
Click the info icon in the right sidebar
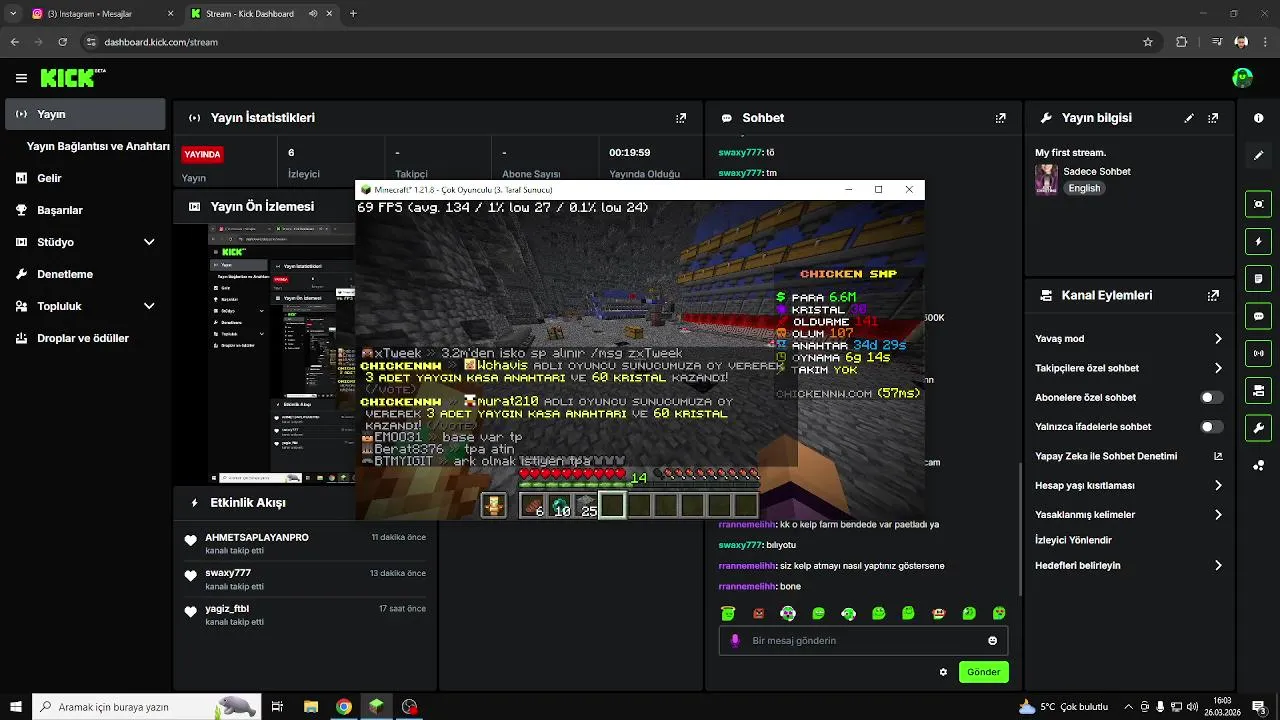point(1259,118)
